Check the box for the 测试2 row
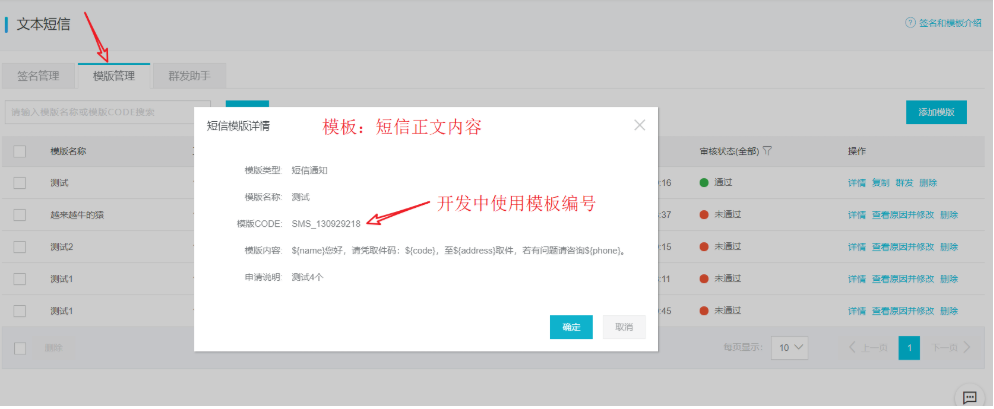 (20, 247)
